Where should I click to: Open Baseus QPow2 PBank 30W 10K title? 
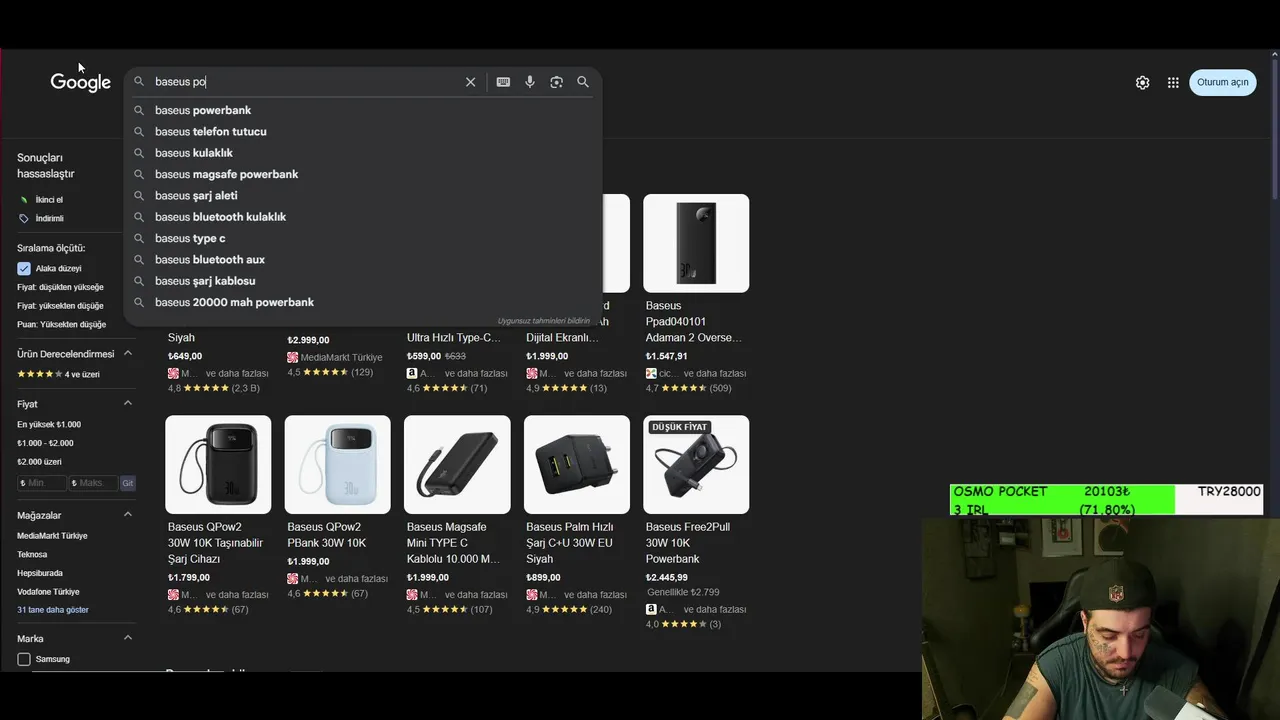click(327, 535)
